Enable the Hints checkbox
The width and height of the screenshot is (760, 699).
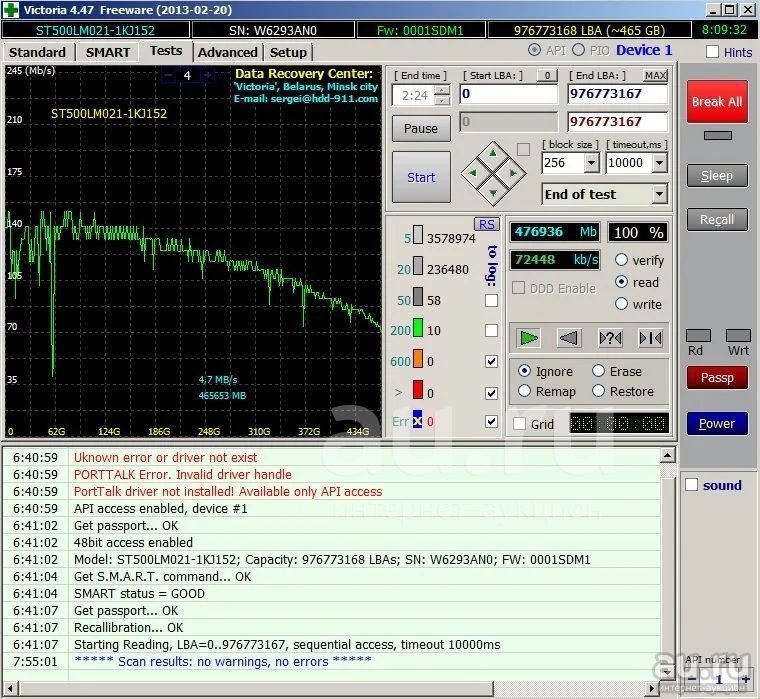[712, 51]
